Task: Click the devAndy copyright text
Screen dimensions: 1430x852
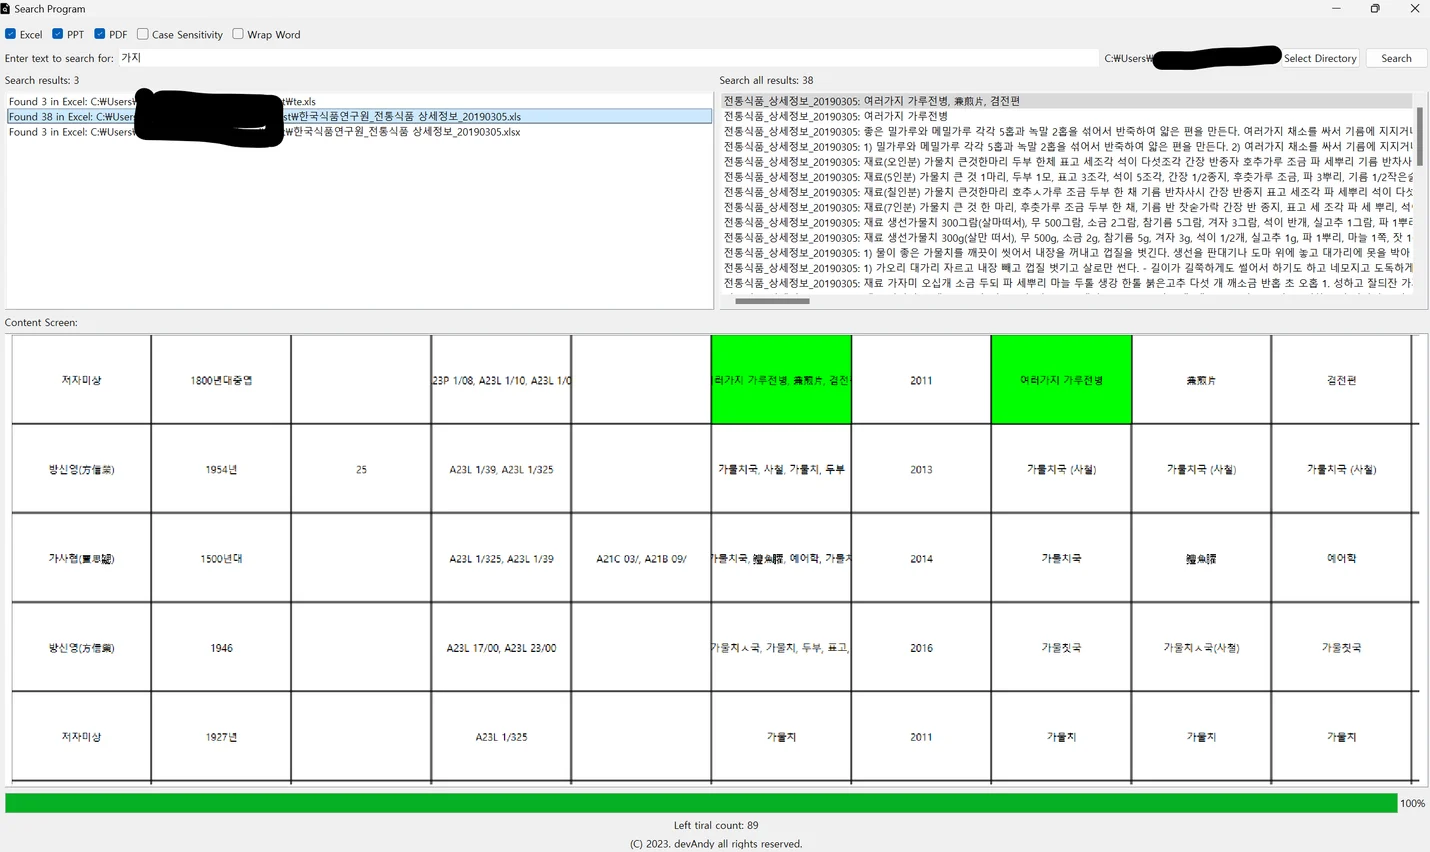Action: point(716,844)
